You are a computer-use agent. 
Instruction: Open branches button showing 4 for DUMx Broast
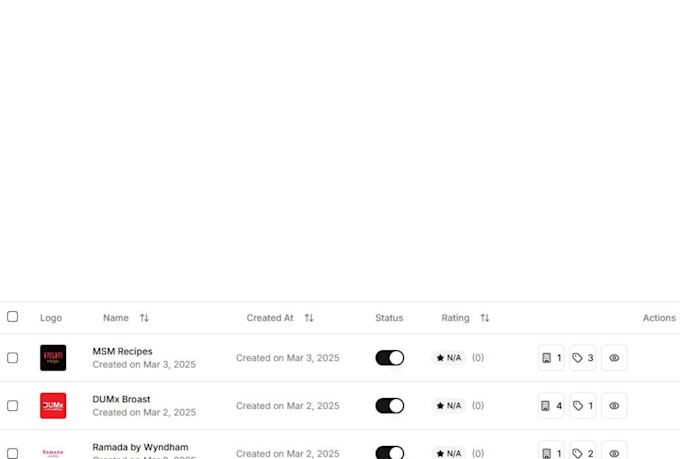click(x=551, y=406)
